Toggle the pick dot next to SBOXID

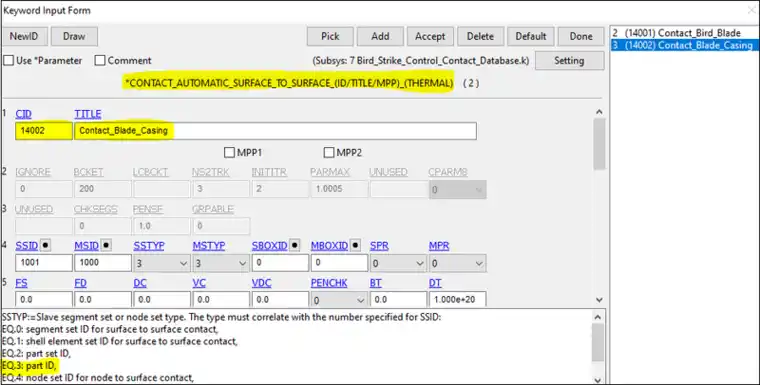[x=294, y=245]
